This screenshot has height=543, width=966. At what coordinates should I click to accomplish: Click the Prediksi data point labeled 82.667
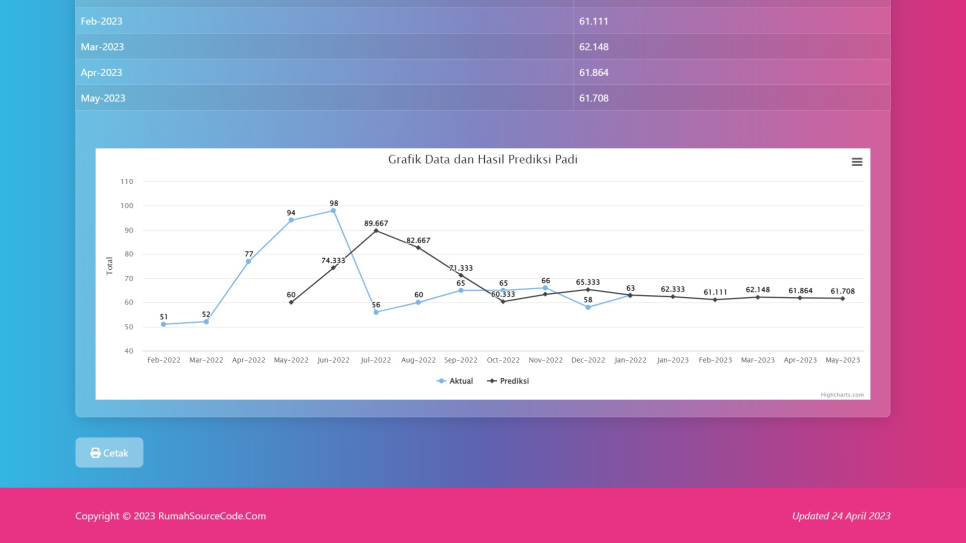(x=418, y=247)
